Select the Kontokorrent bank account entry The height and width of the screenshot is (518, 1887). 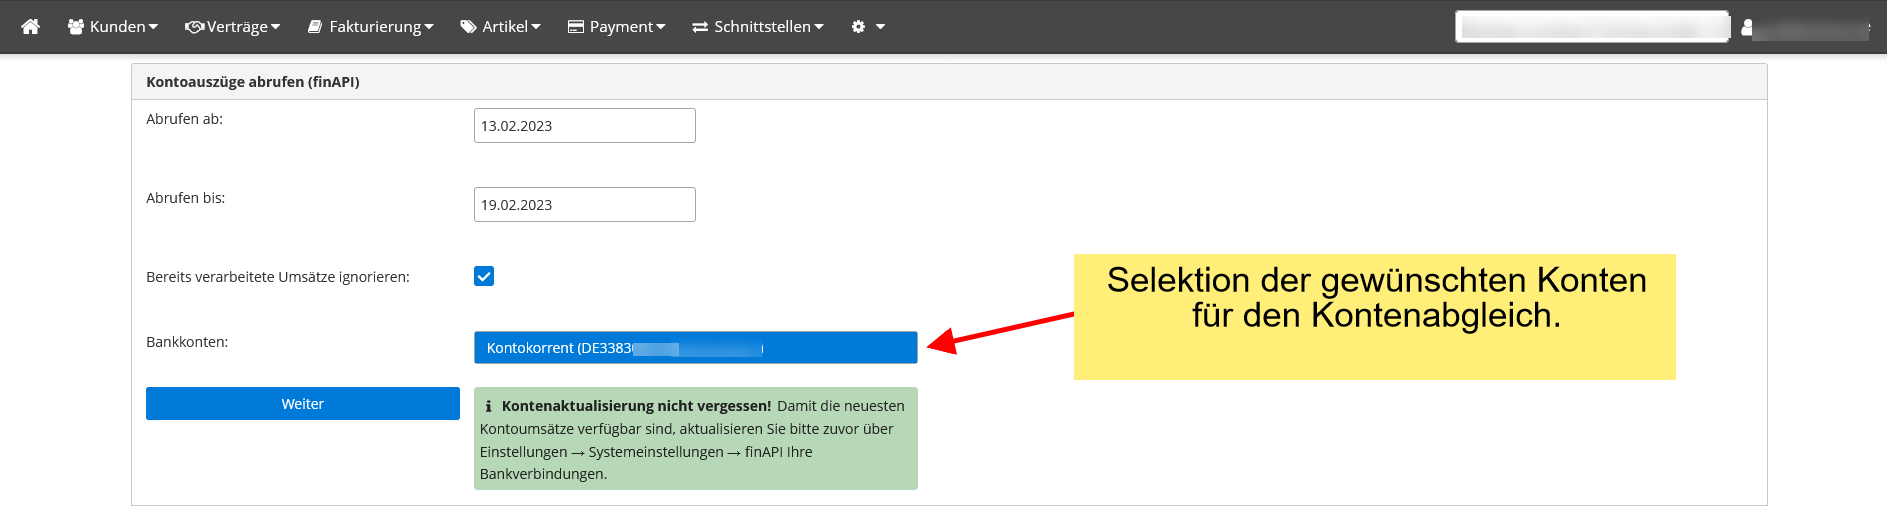click(x=696, y=348)
